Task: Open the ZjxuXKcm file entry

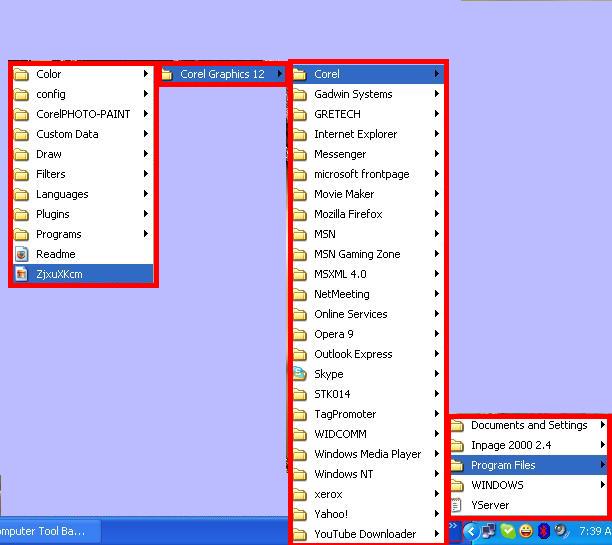Action: coord(83,274)
